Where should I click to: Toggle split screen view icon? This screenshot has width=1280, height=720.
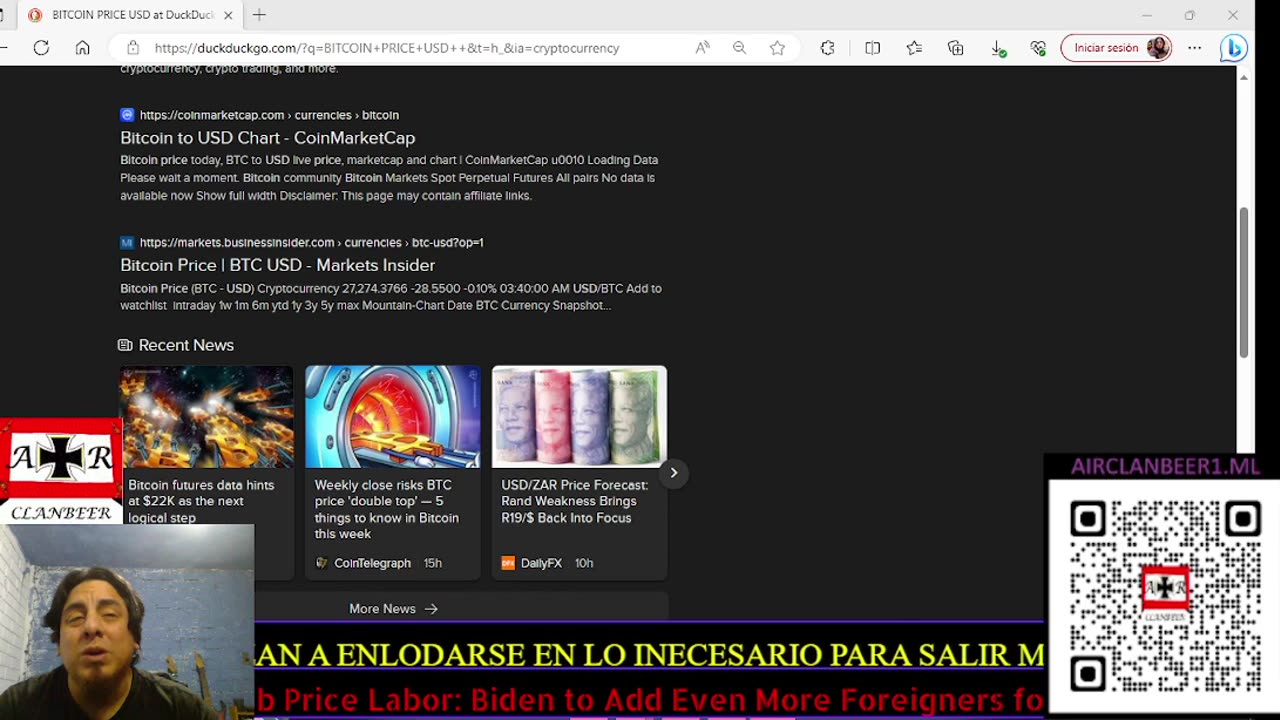point(872,47)
